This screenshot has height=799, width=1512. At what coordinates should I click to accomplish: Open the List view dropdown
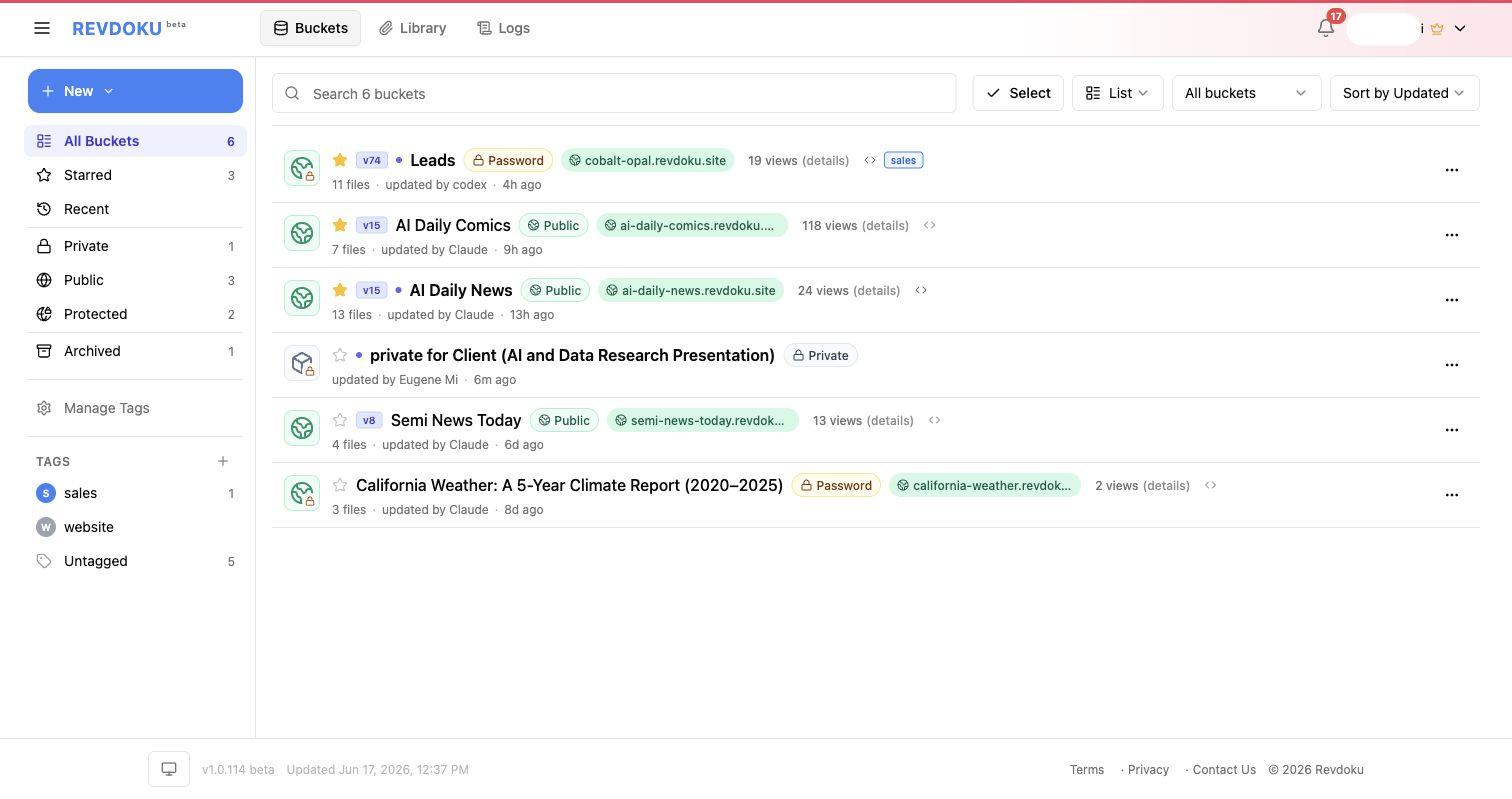click(x=1117, y=93)
